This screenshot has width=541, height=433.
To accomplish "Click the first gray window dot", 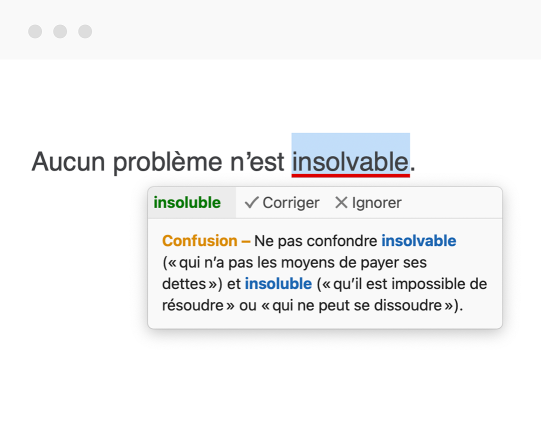I will click(x=35, y=31).
